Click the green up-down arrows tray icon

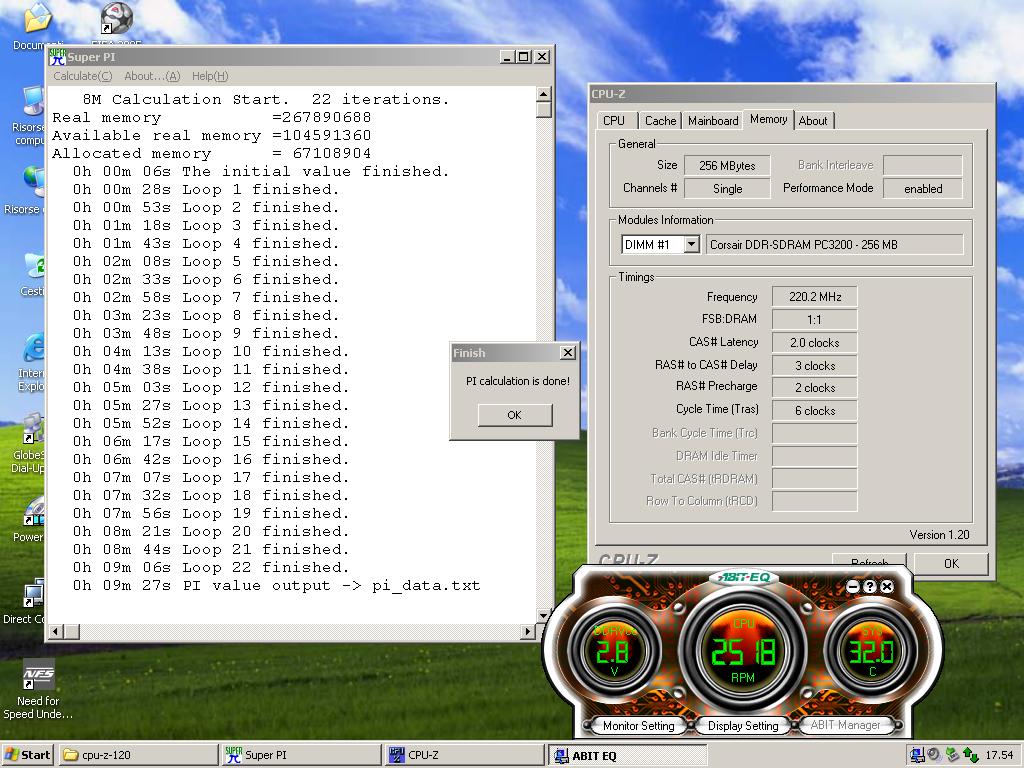coord(970,755)
